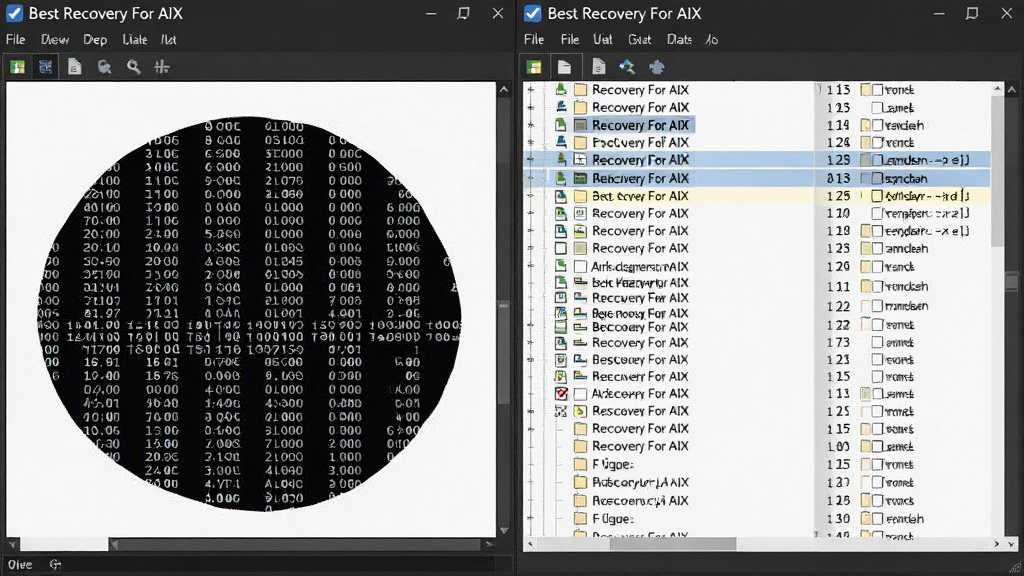Click the green icon beside Arls.degmerstmAIX
The height and width of the screenshot is (576, 1024).
560,266
